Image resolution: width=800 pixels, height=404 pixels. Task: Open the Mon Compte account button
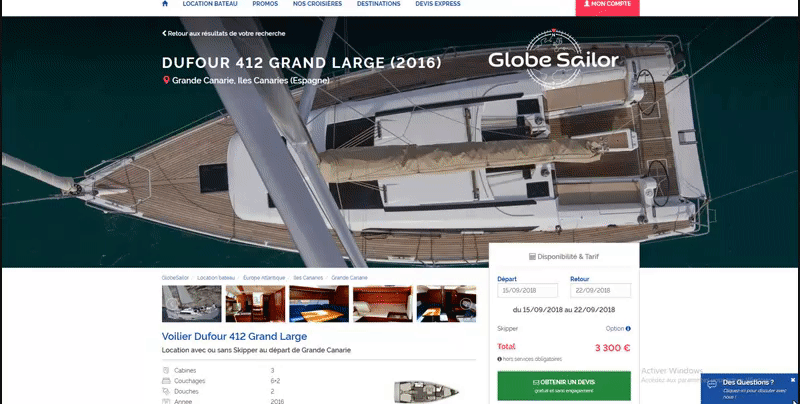coord(607,6)
